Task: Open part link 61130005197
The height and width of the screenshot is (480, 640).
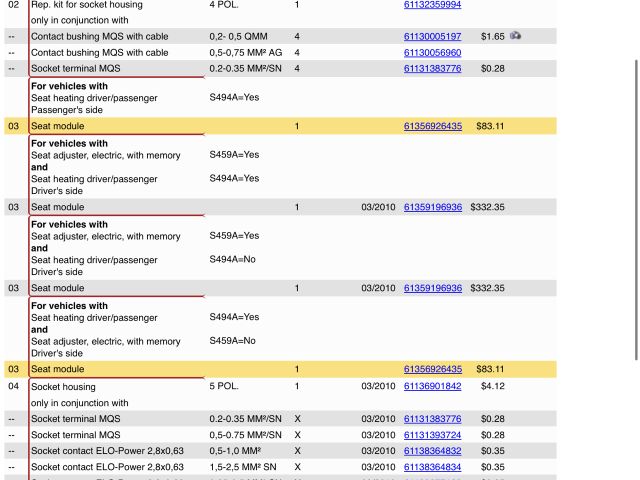Action: pyautogui.click(x=432, y=37)
